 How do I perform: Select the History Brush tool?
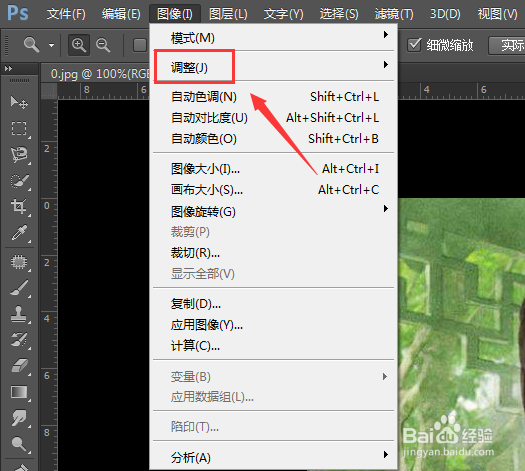click(x=19, y=340)
